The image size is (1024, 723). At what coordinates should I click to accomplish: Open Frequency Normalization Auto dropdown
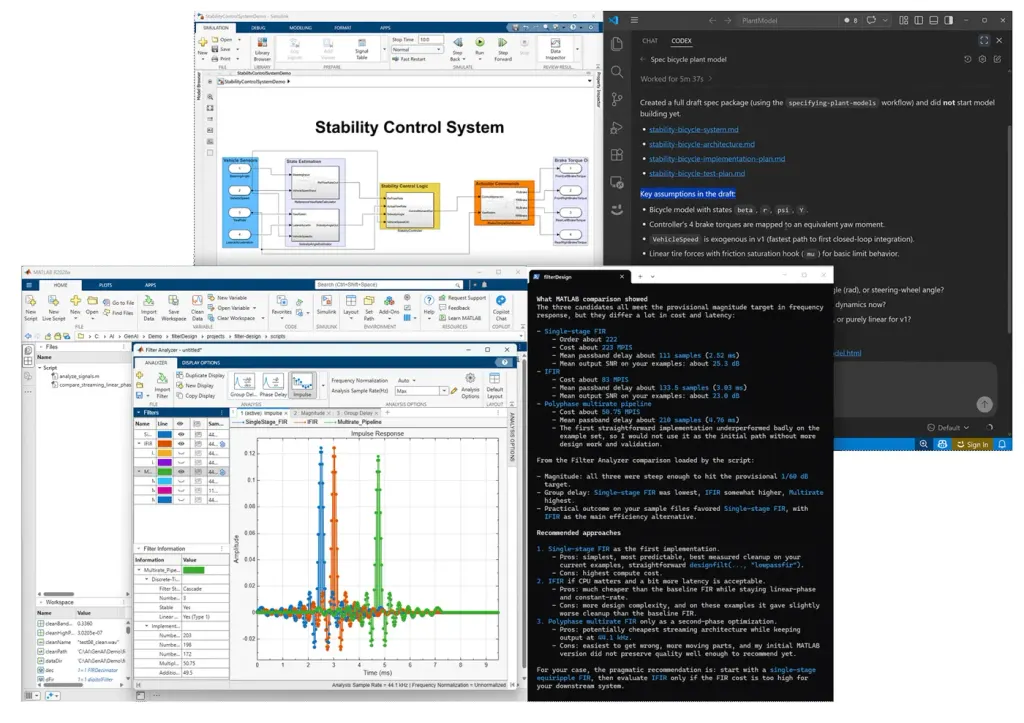tap(407, 380)
